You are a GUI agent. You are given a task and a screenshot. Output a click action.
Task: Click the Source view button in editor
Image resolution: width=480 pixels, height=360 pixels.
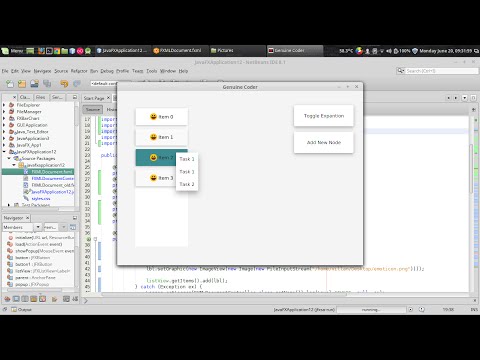coord(93,109)
